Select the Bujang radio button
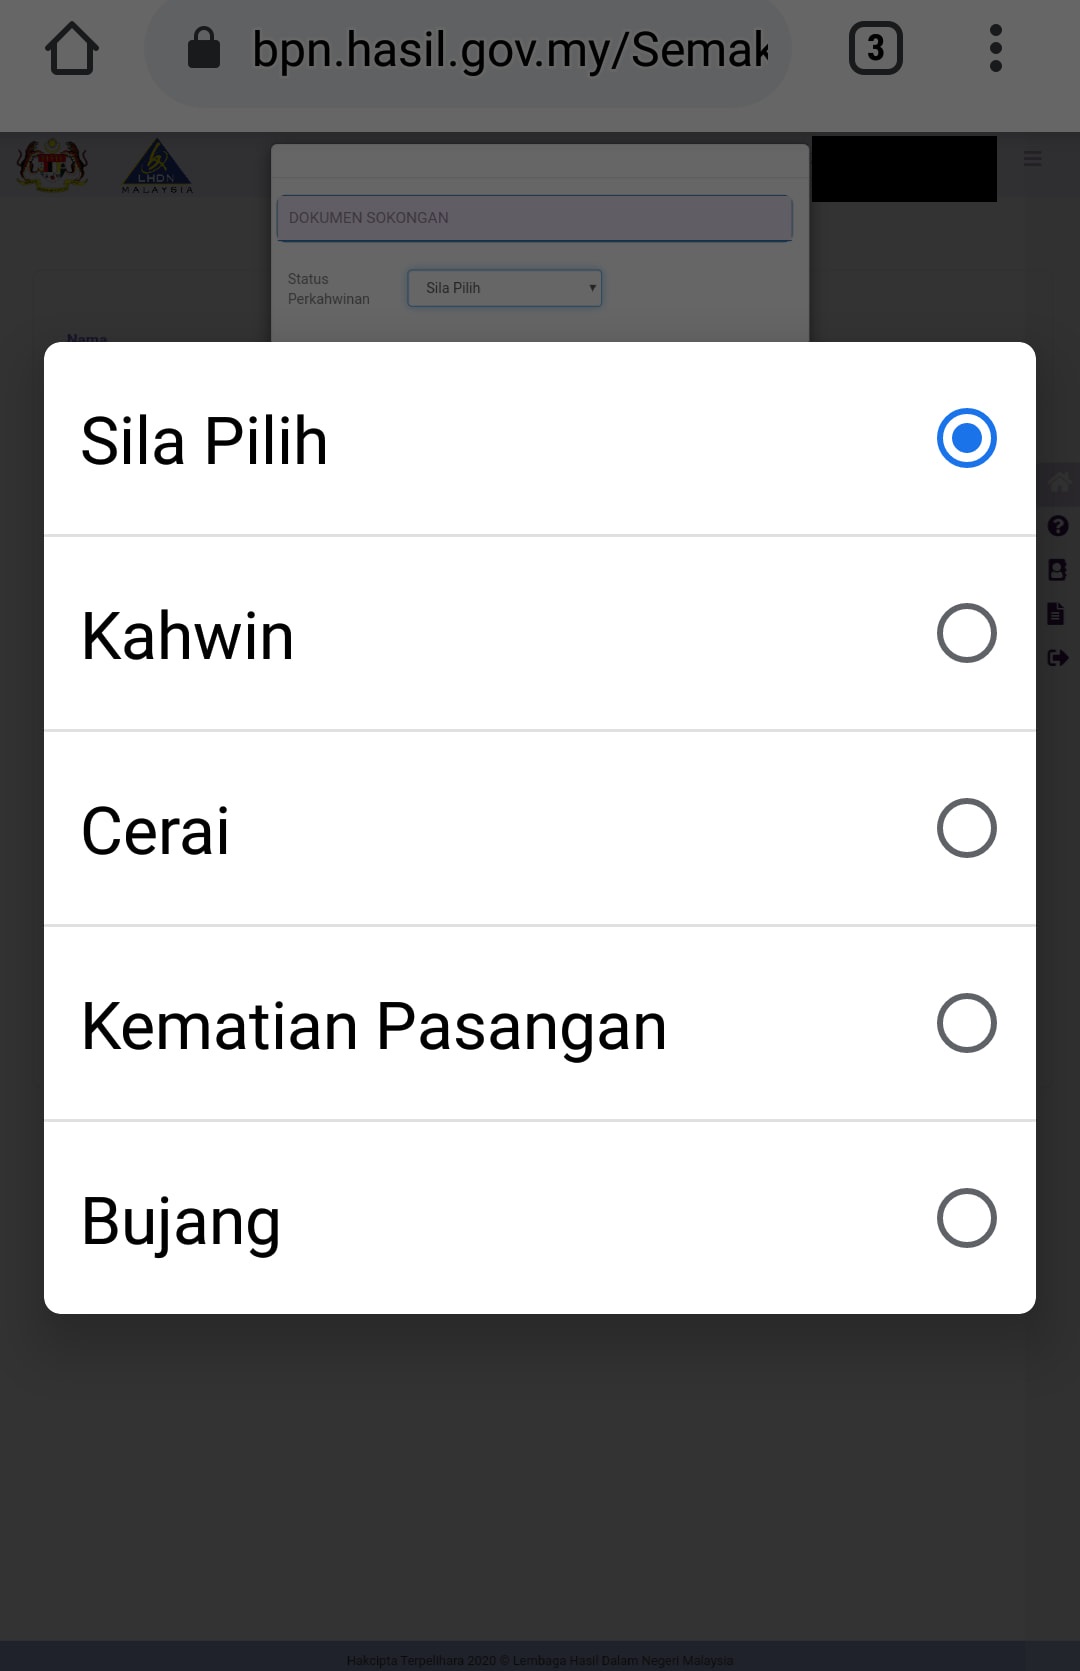Viewport: 1080px width, 1671px height. tap(966, 1218)
